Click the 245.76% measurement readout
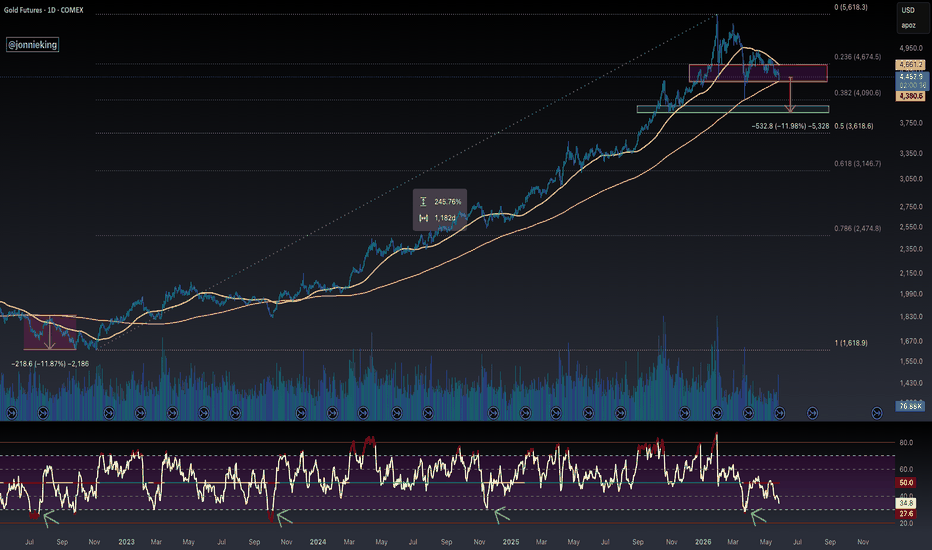The height and width of the screenshot is (550, 932). [x=447, y=202]
